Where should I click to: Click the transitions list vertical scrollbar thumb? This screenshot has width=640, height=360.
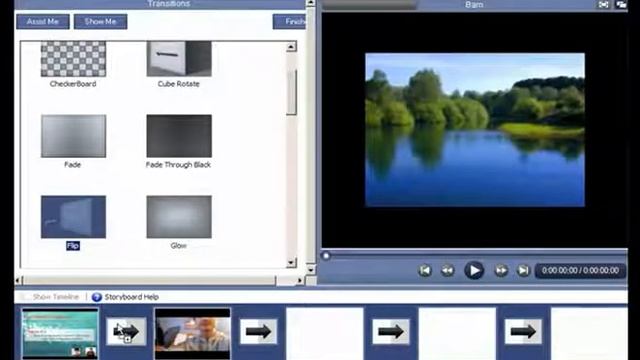click(x=291, y=93)
